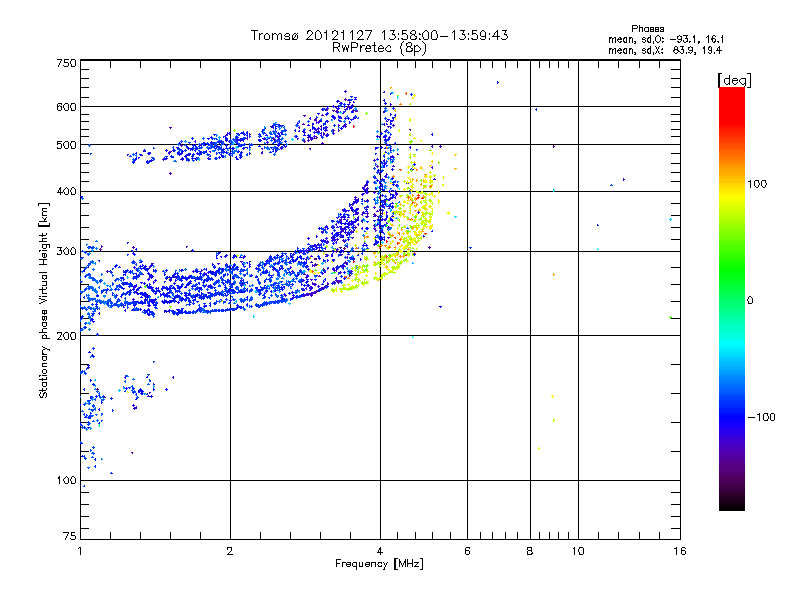Click the 'mean, sd,O: -93.1, 16.1' line
Image resolution: width=800 pixels, height=600 pixels.
(x=666, y=39)
